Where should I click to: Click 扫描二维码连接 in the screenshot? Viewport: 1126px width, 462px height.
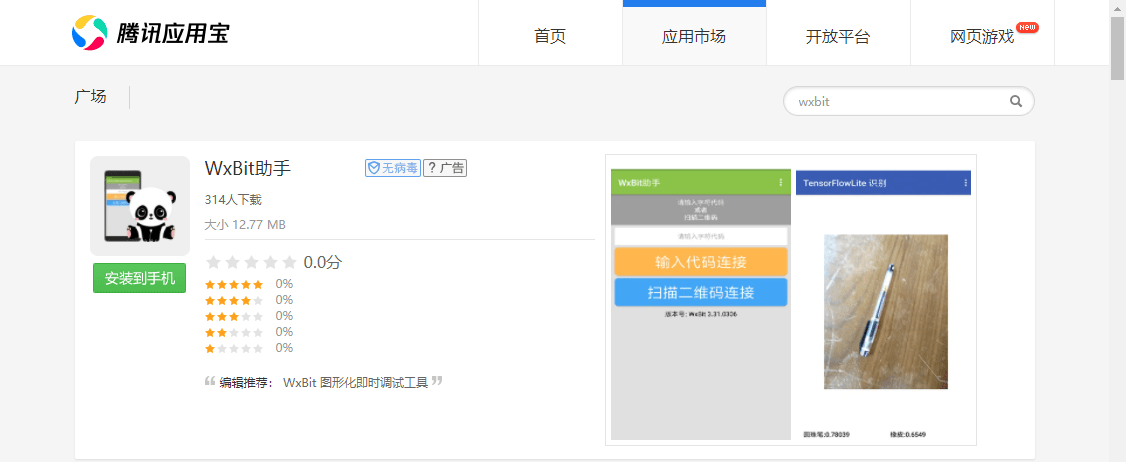(x=701, y=292)
